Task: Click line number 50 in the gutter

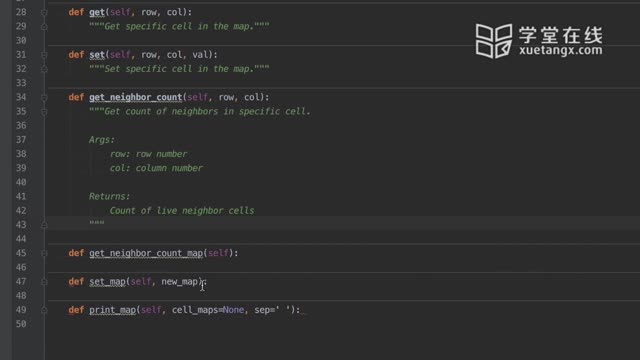Action: point(21,324)
